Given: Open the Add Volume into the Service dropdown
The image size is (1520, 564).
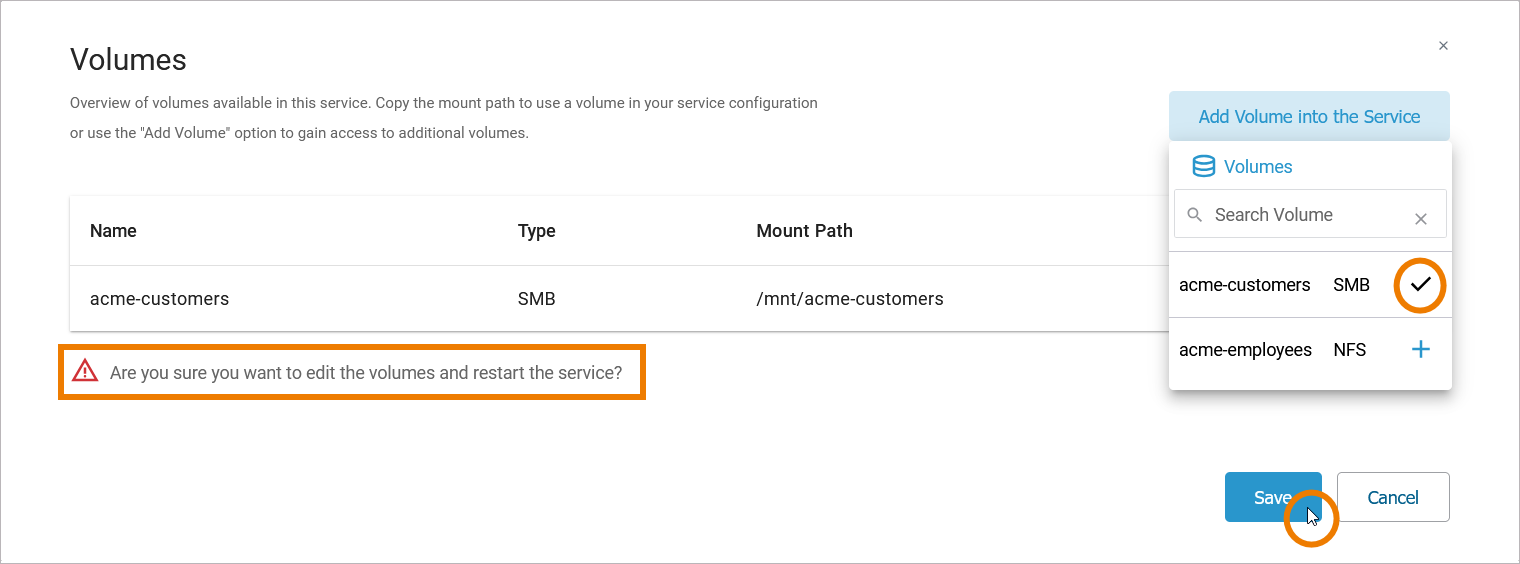Looking at the screenshot, I should 1308,117.
